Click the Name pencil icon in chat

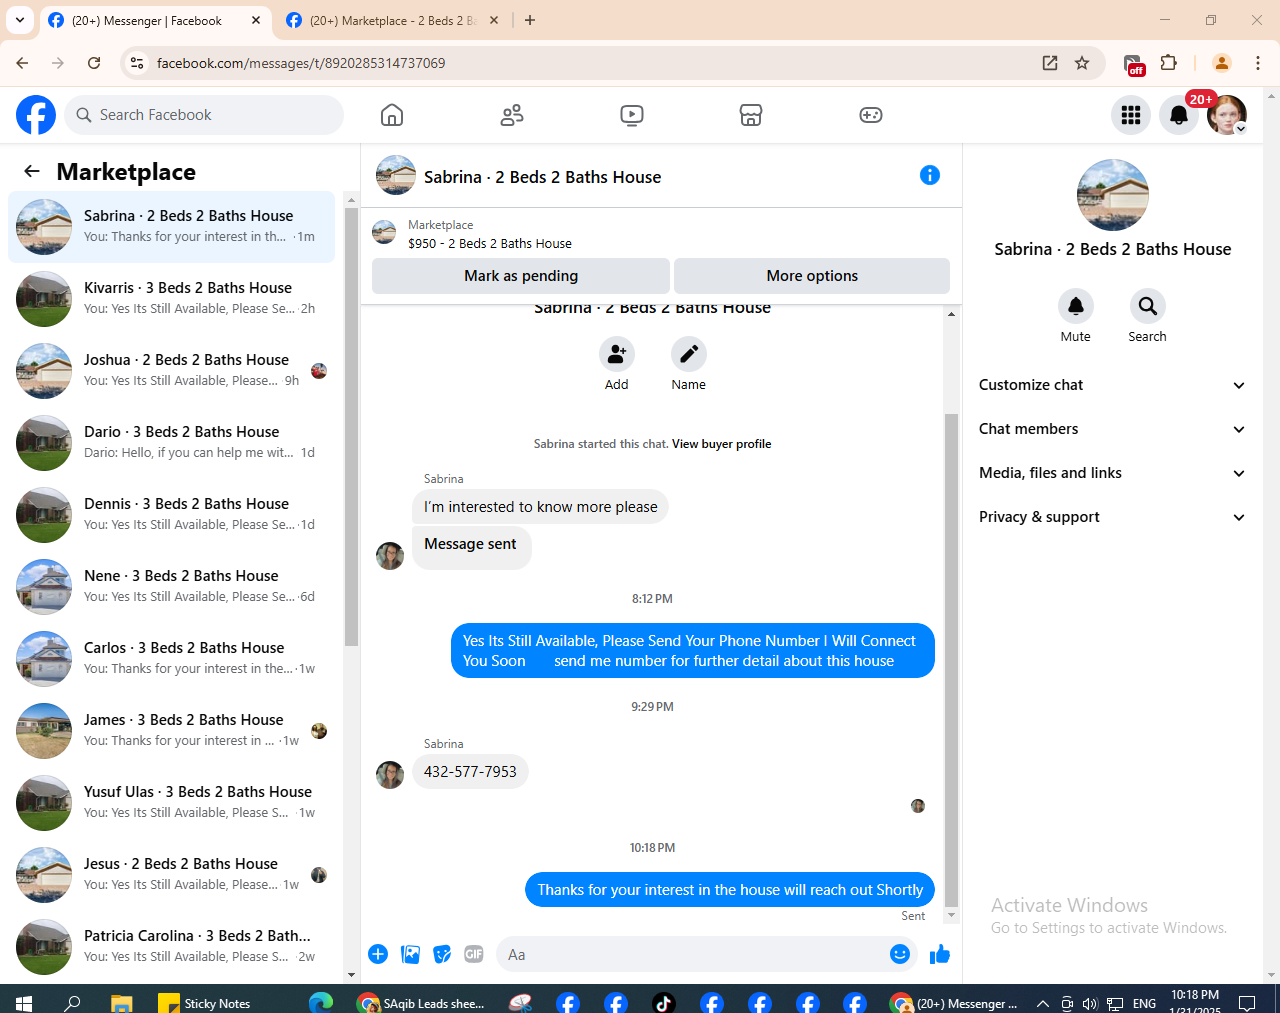[689, 354]
